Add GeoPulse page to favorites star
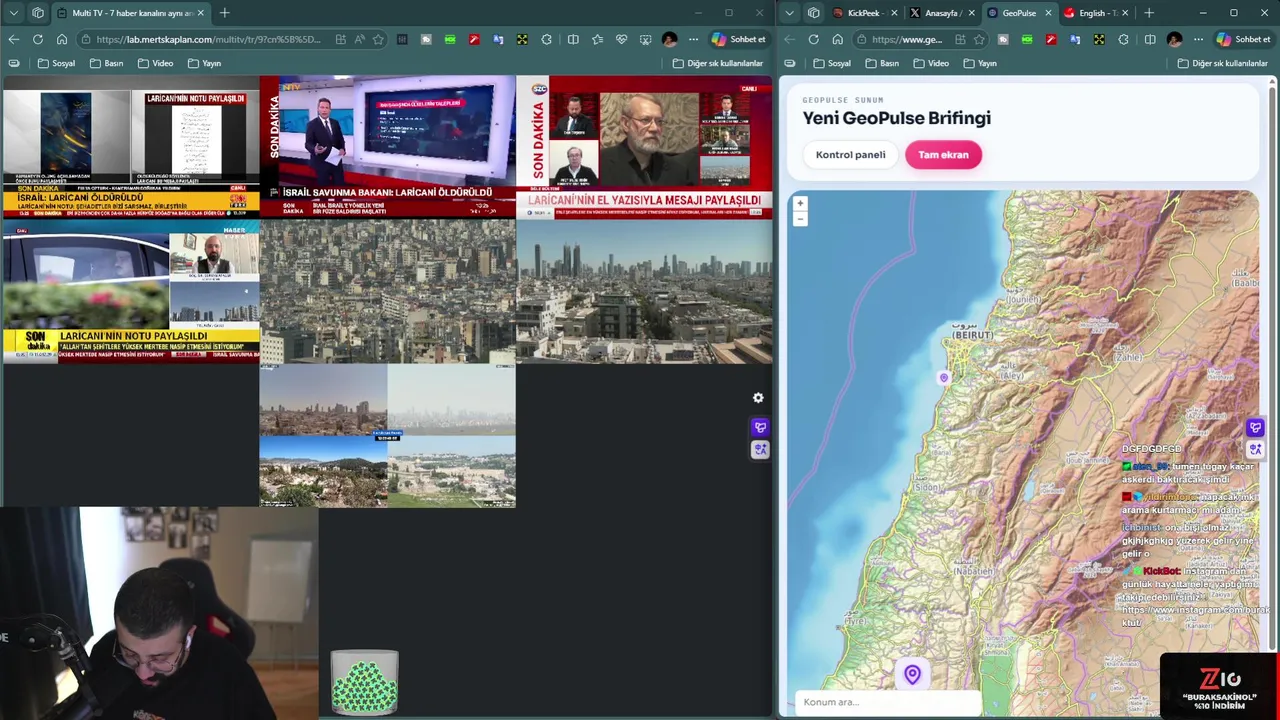Viewport: 1280px width, 720px height. pyautogui.click(x=979, y=39)
